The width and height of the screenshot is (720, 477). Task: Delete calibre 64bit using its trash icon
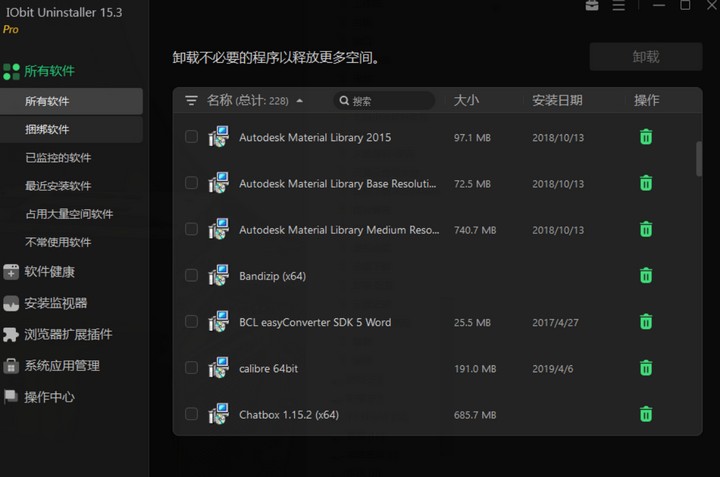(x=646, y=368)
